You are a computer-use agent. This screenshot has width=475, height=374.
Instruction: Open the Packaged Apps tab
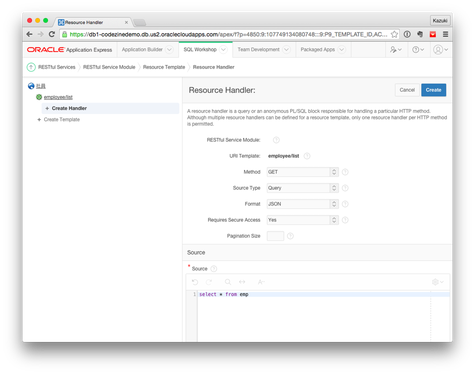click(x=318, y=50)
